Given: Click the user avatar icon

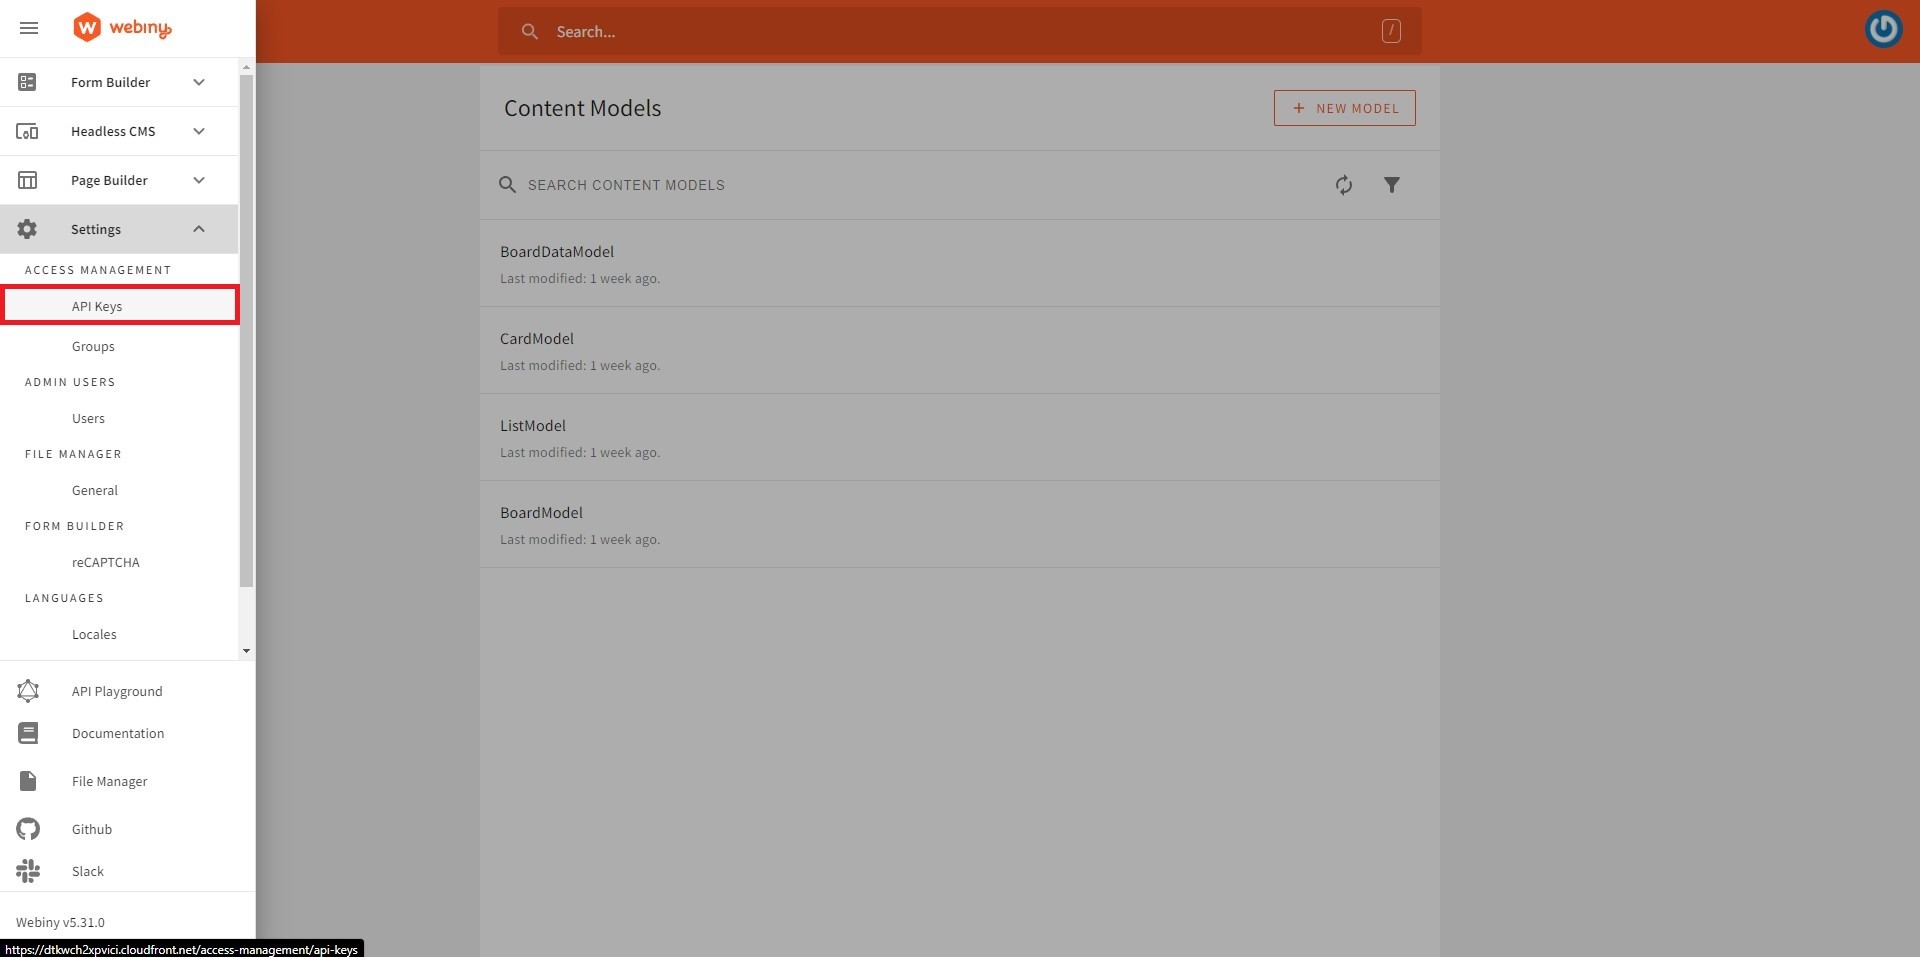Looking at the screenshot, I should coord(1884,28).
